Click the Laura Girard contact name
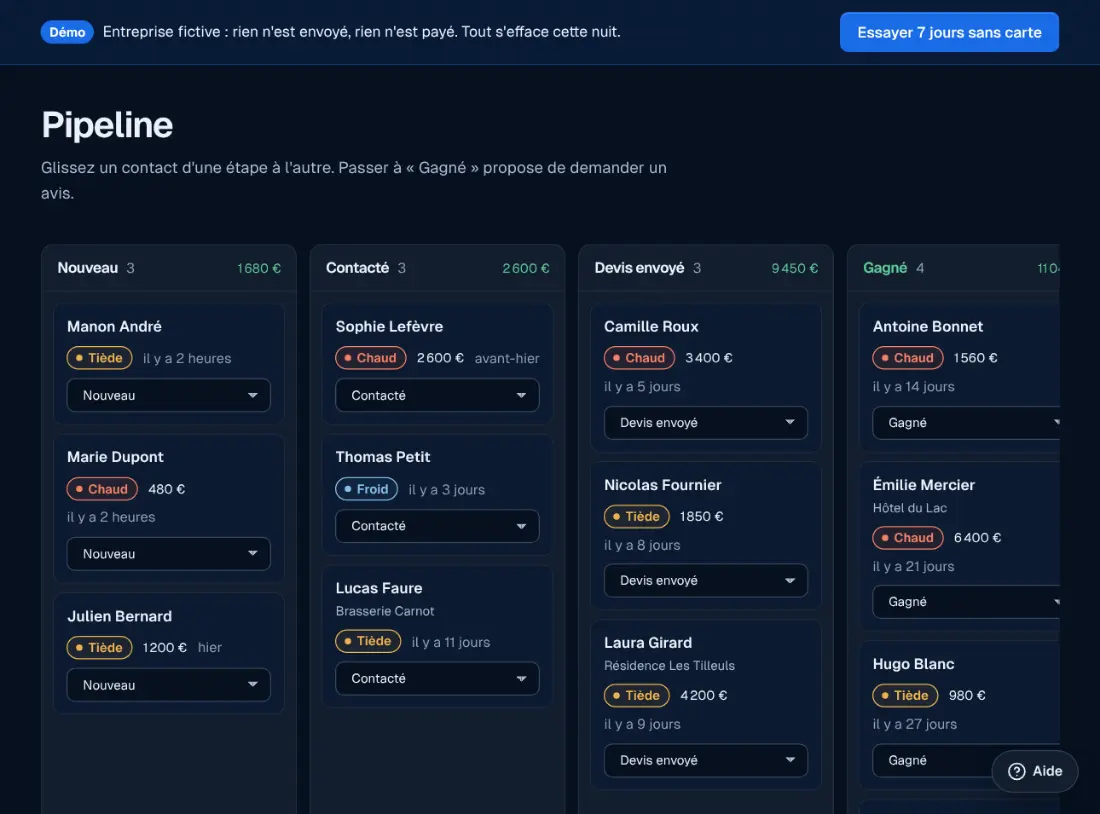Image resolution: width=1100 pixels, height=814 pixels. [x=648, y=643]
